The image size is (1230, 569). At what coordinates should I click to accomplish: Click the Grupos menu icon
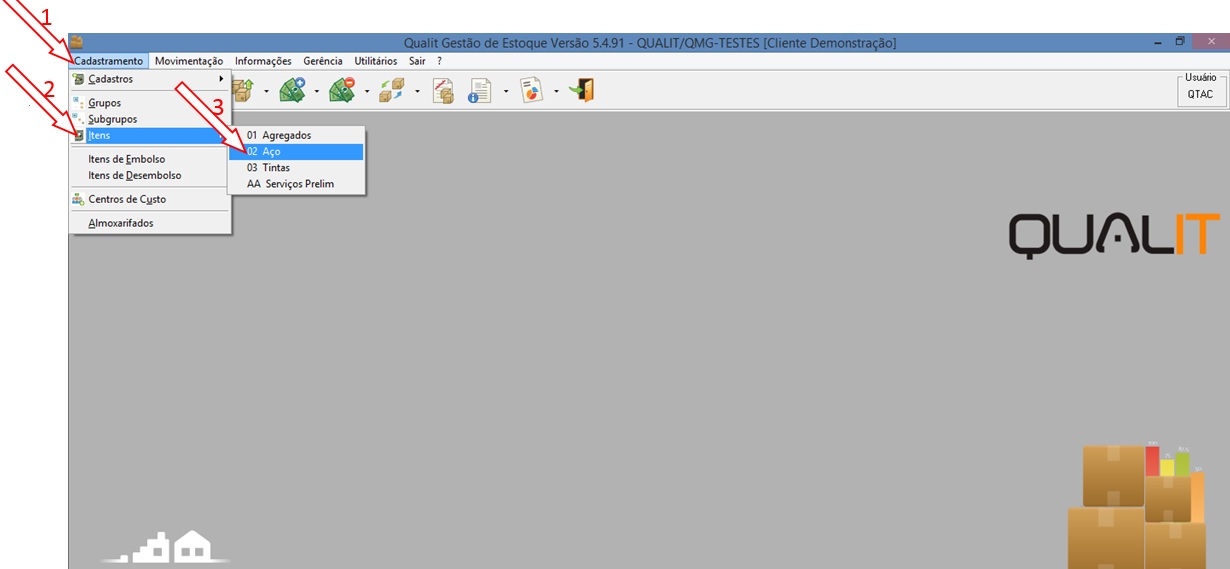78,102
